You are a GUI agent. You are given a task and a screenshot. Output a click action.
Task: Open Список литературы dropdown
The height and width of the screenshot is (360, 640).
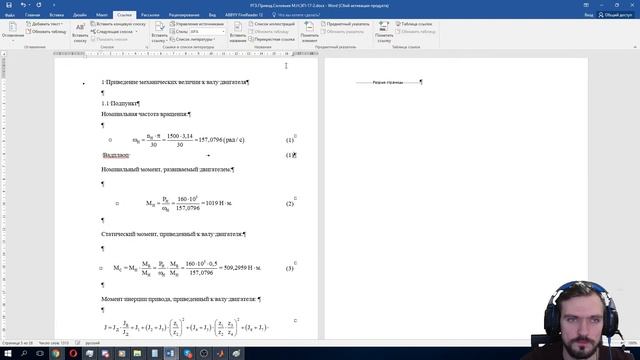click(x=192, y=39)
